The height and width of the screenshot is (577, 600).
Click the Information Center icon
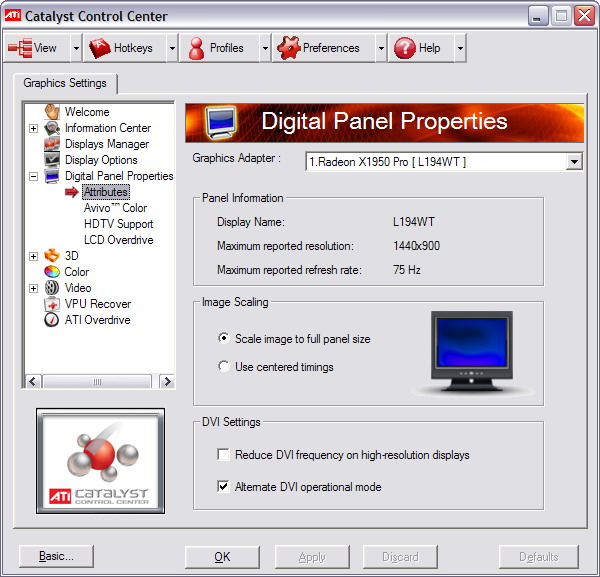[x=52, y=128]
